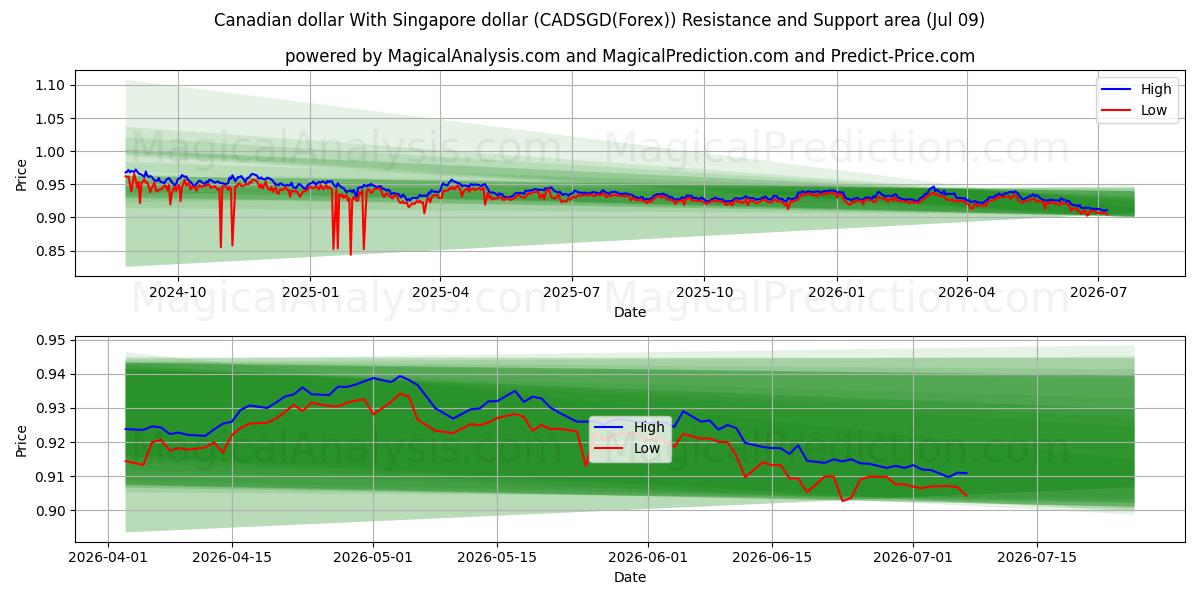This screenshot has height=600, width=1200.
Task: Click 'Low' in the bottom chart legend
Action: 647,448
